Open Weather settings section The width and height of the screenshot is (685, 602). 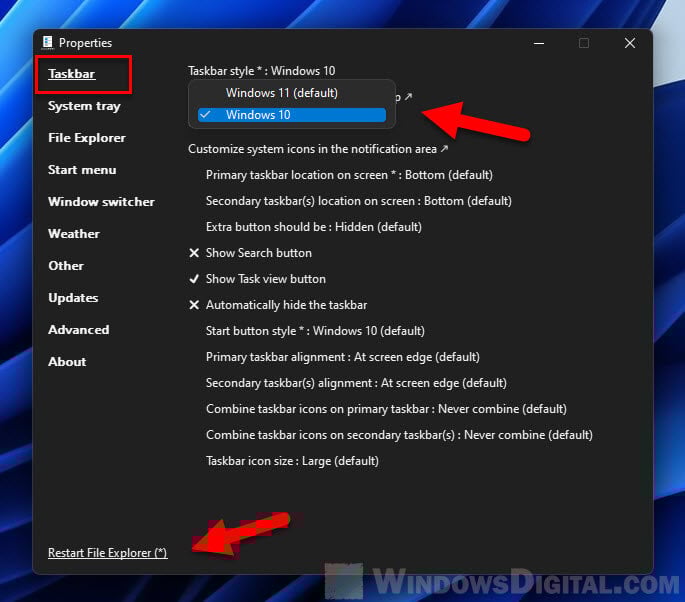[x=74, y=234]
